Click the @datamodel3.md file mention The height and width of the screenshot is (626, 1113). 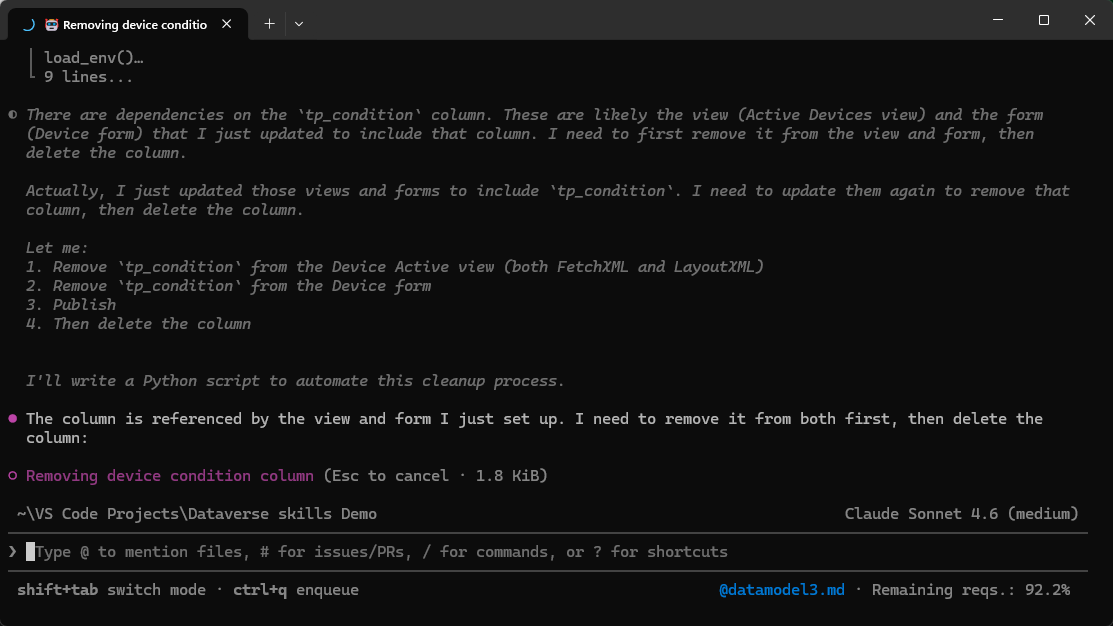(781, 590)
